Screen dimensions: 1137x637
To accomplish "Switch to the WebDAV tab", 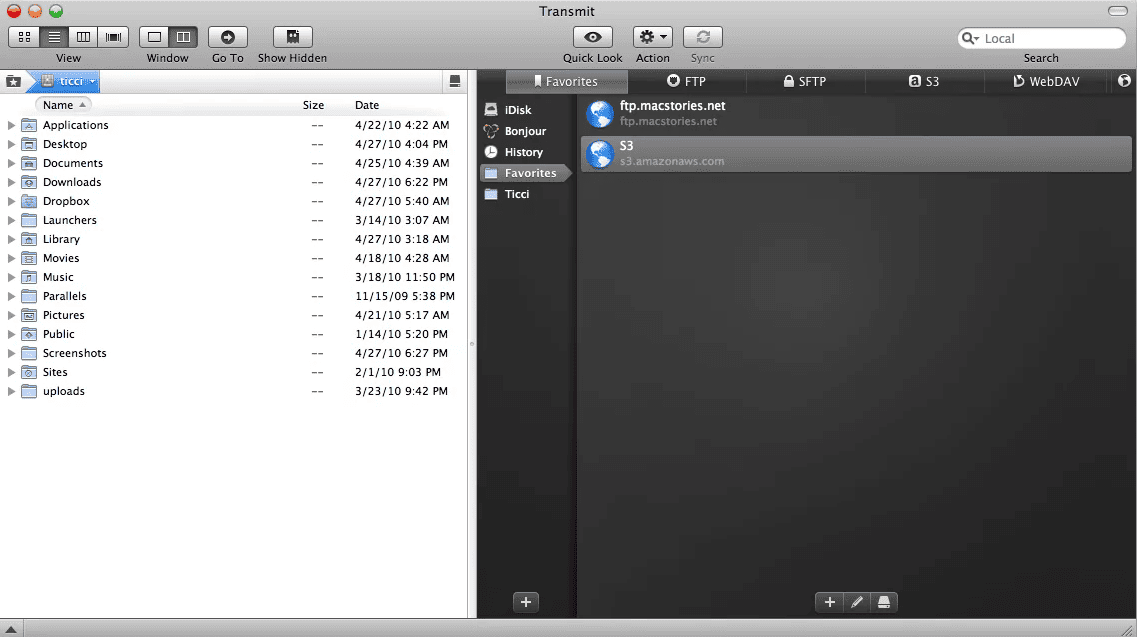I will coord(1046,81).
